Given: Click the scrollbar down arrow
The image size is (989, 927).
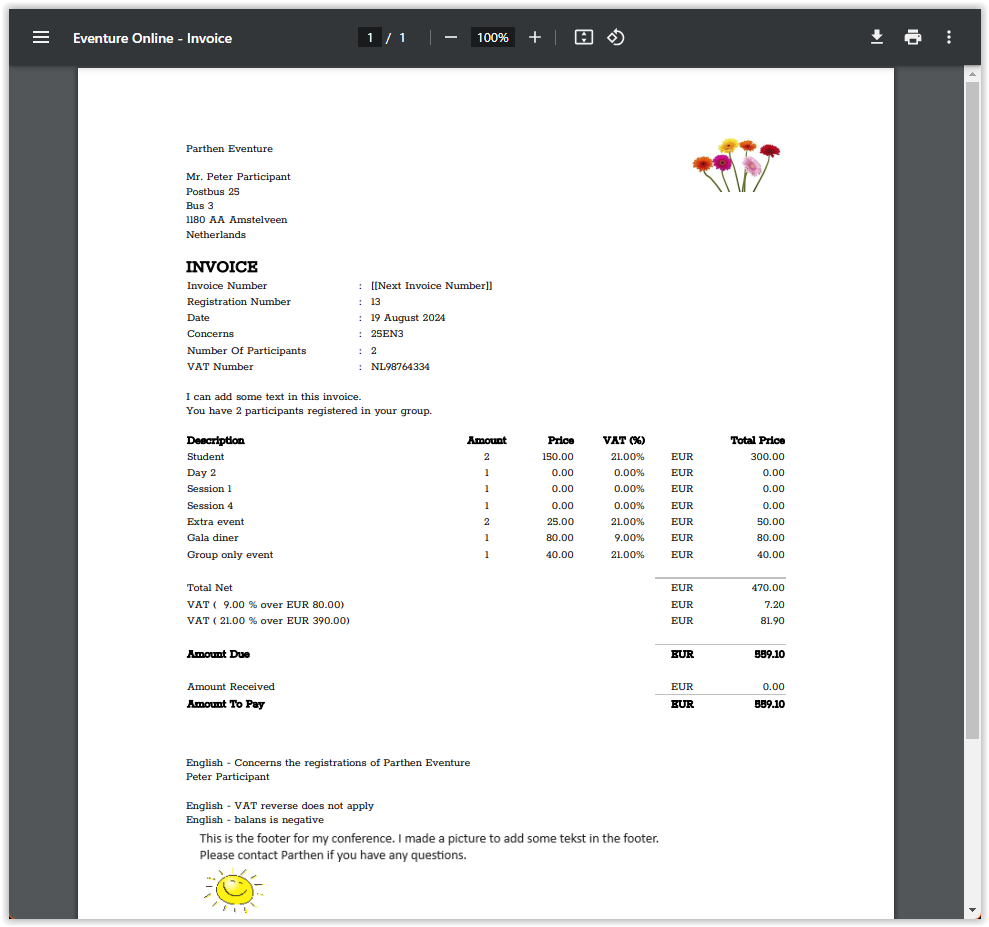Looking at the screenshot, I should pyautogui.click(x=972, y=910).
